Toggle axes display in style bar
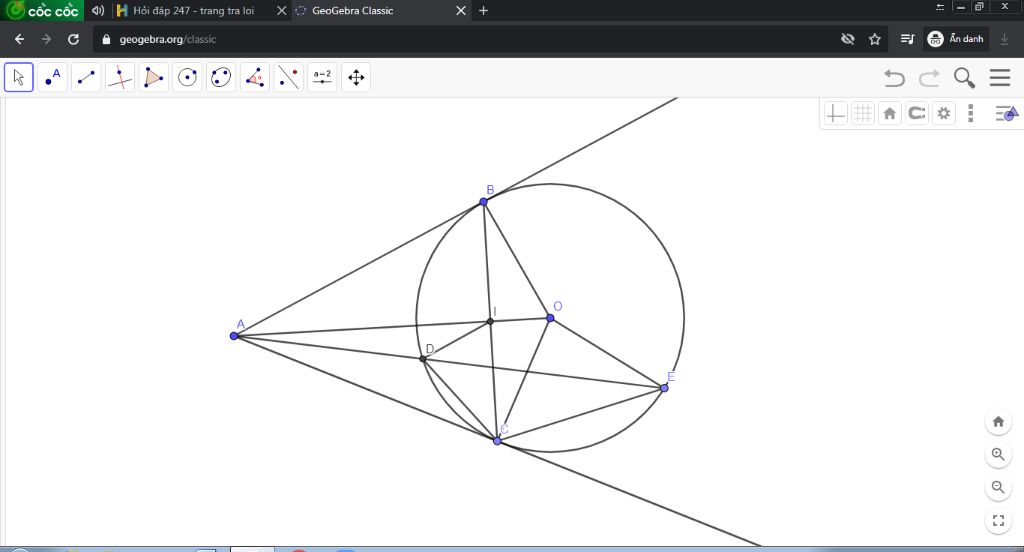The width and height of the screenshot is (1024, 552). point(835,114)
